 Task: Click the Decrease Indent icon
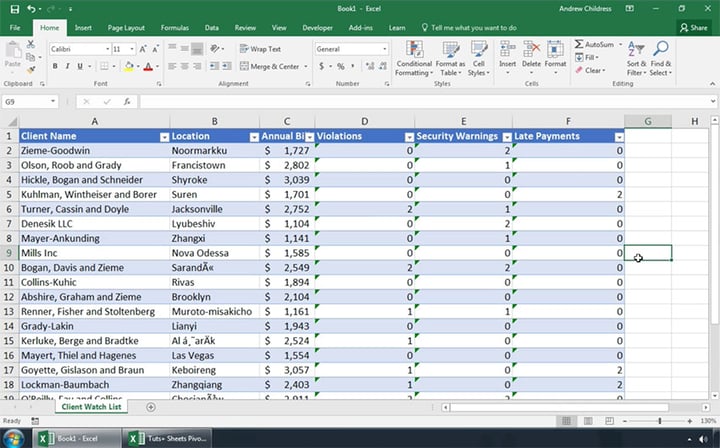[214, 67]
